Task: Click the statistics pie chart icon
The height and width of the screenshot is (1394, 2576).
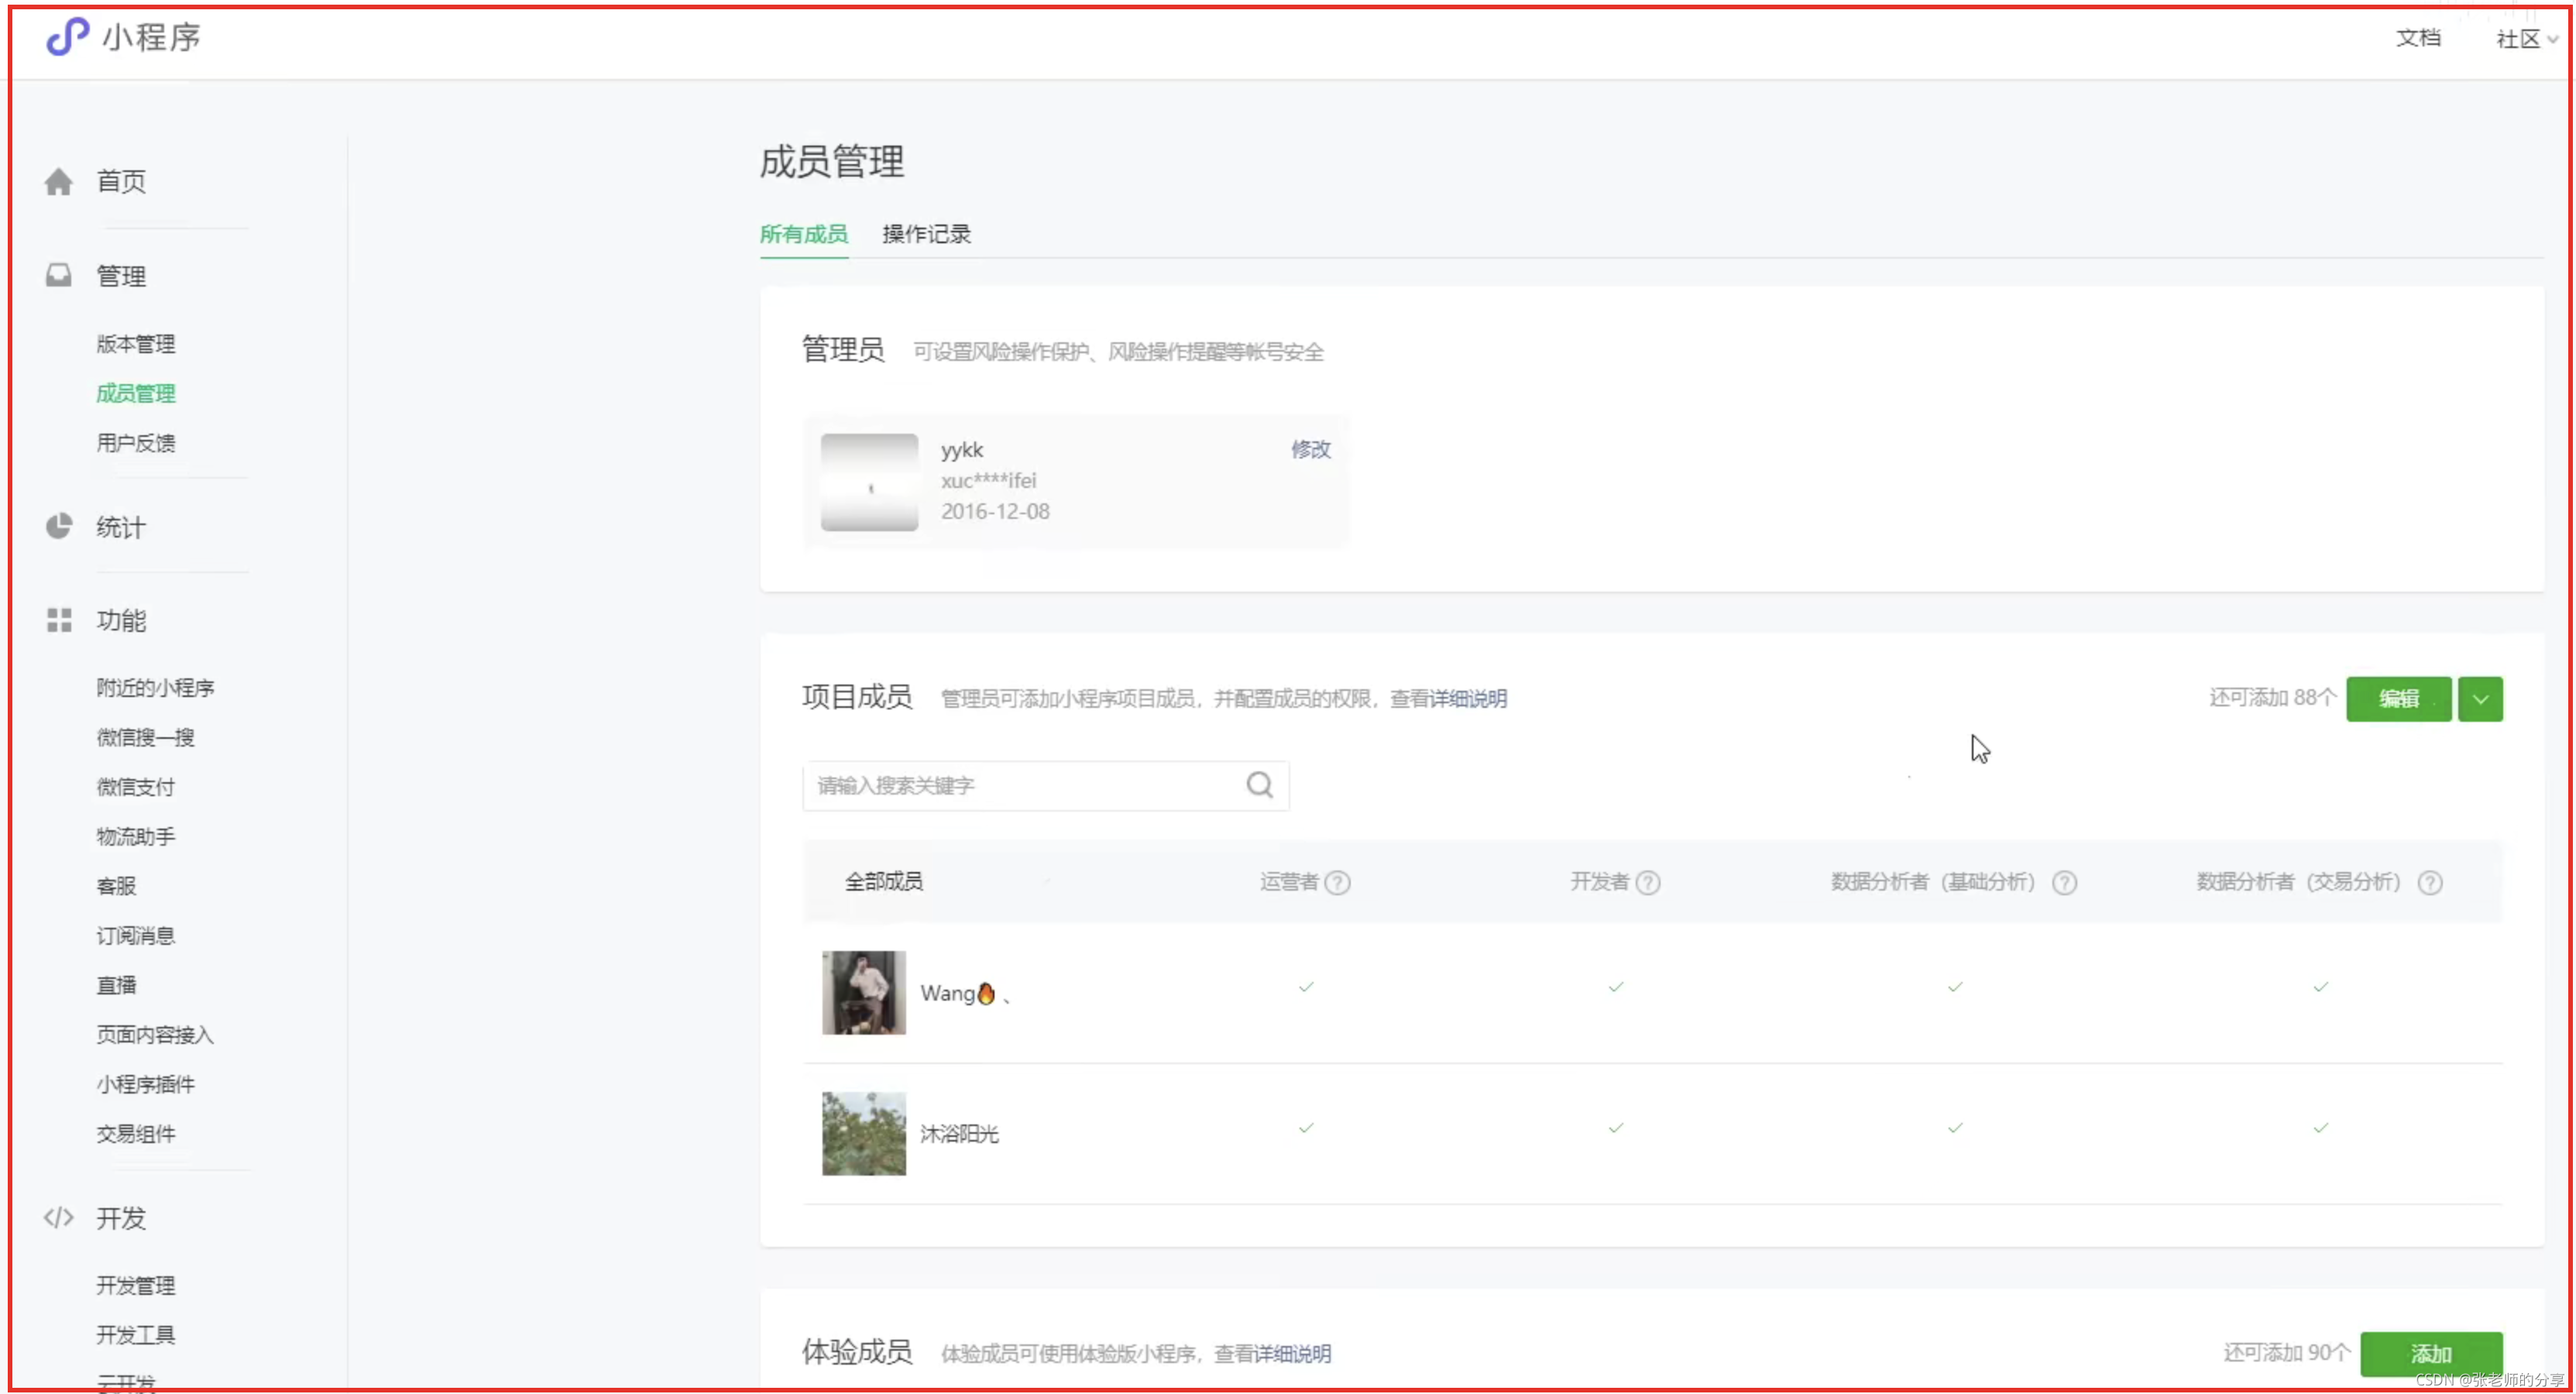Action: [x=59, y=526]
